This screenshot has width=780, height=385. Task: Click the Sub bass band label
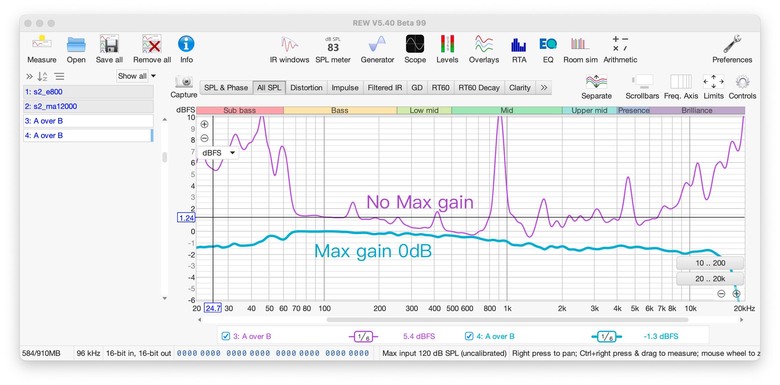(x=240, y=110)
